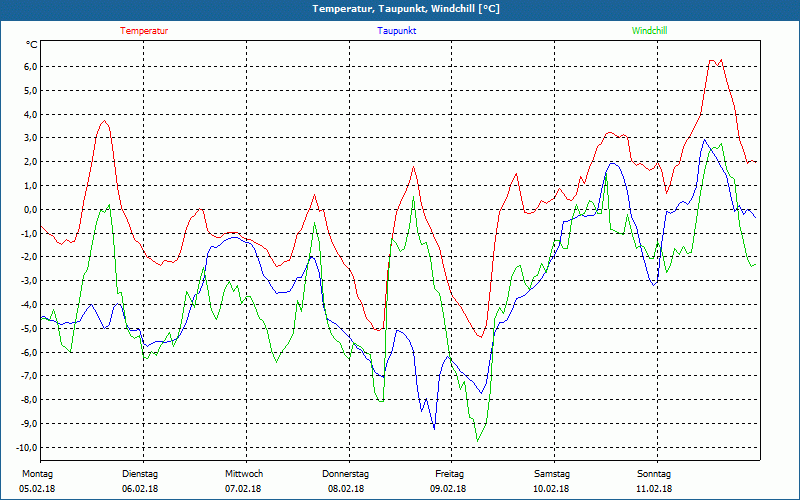
Task: Click the 09.02.18 date label
Action: [448, 489]
